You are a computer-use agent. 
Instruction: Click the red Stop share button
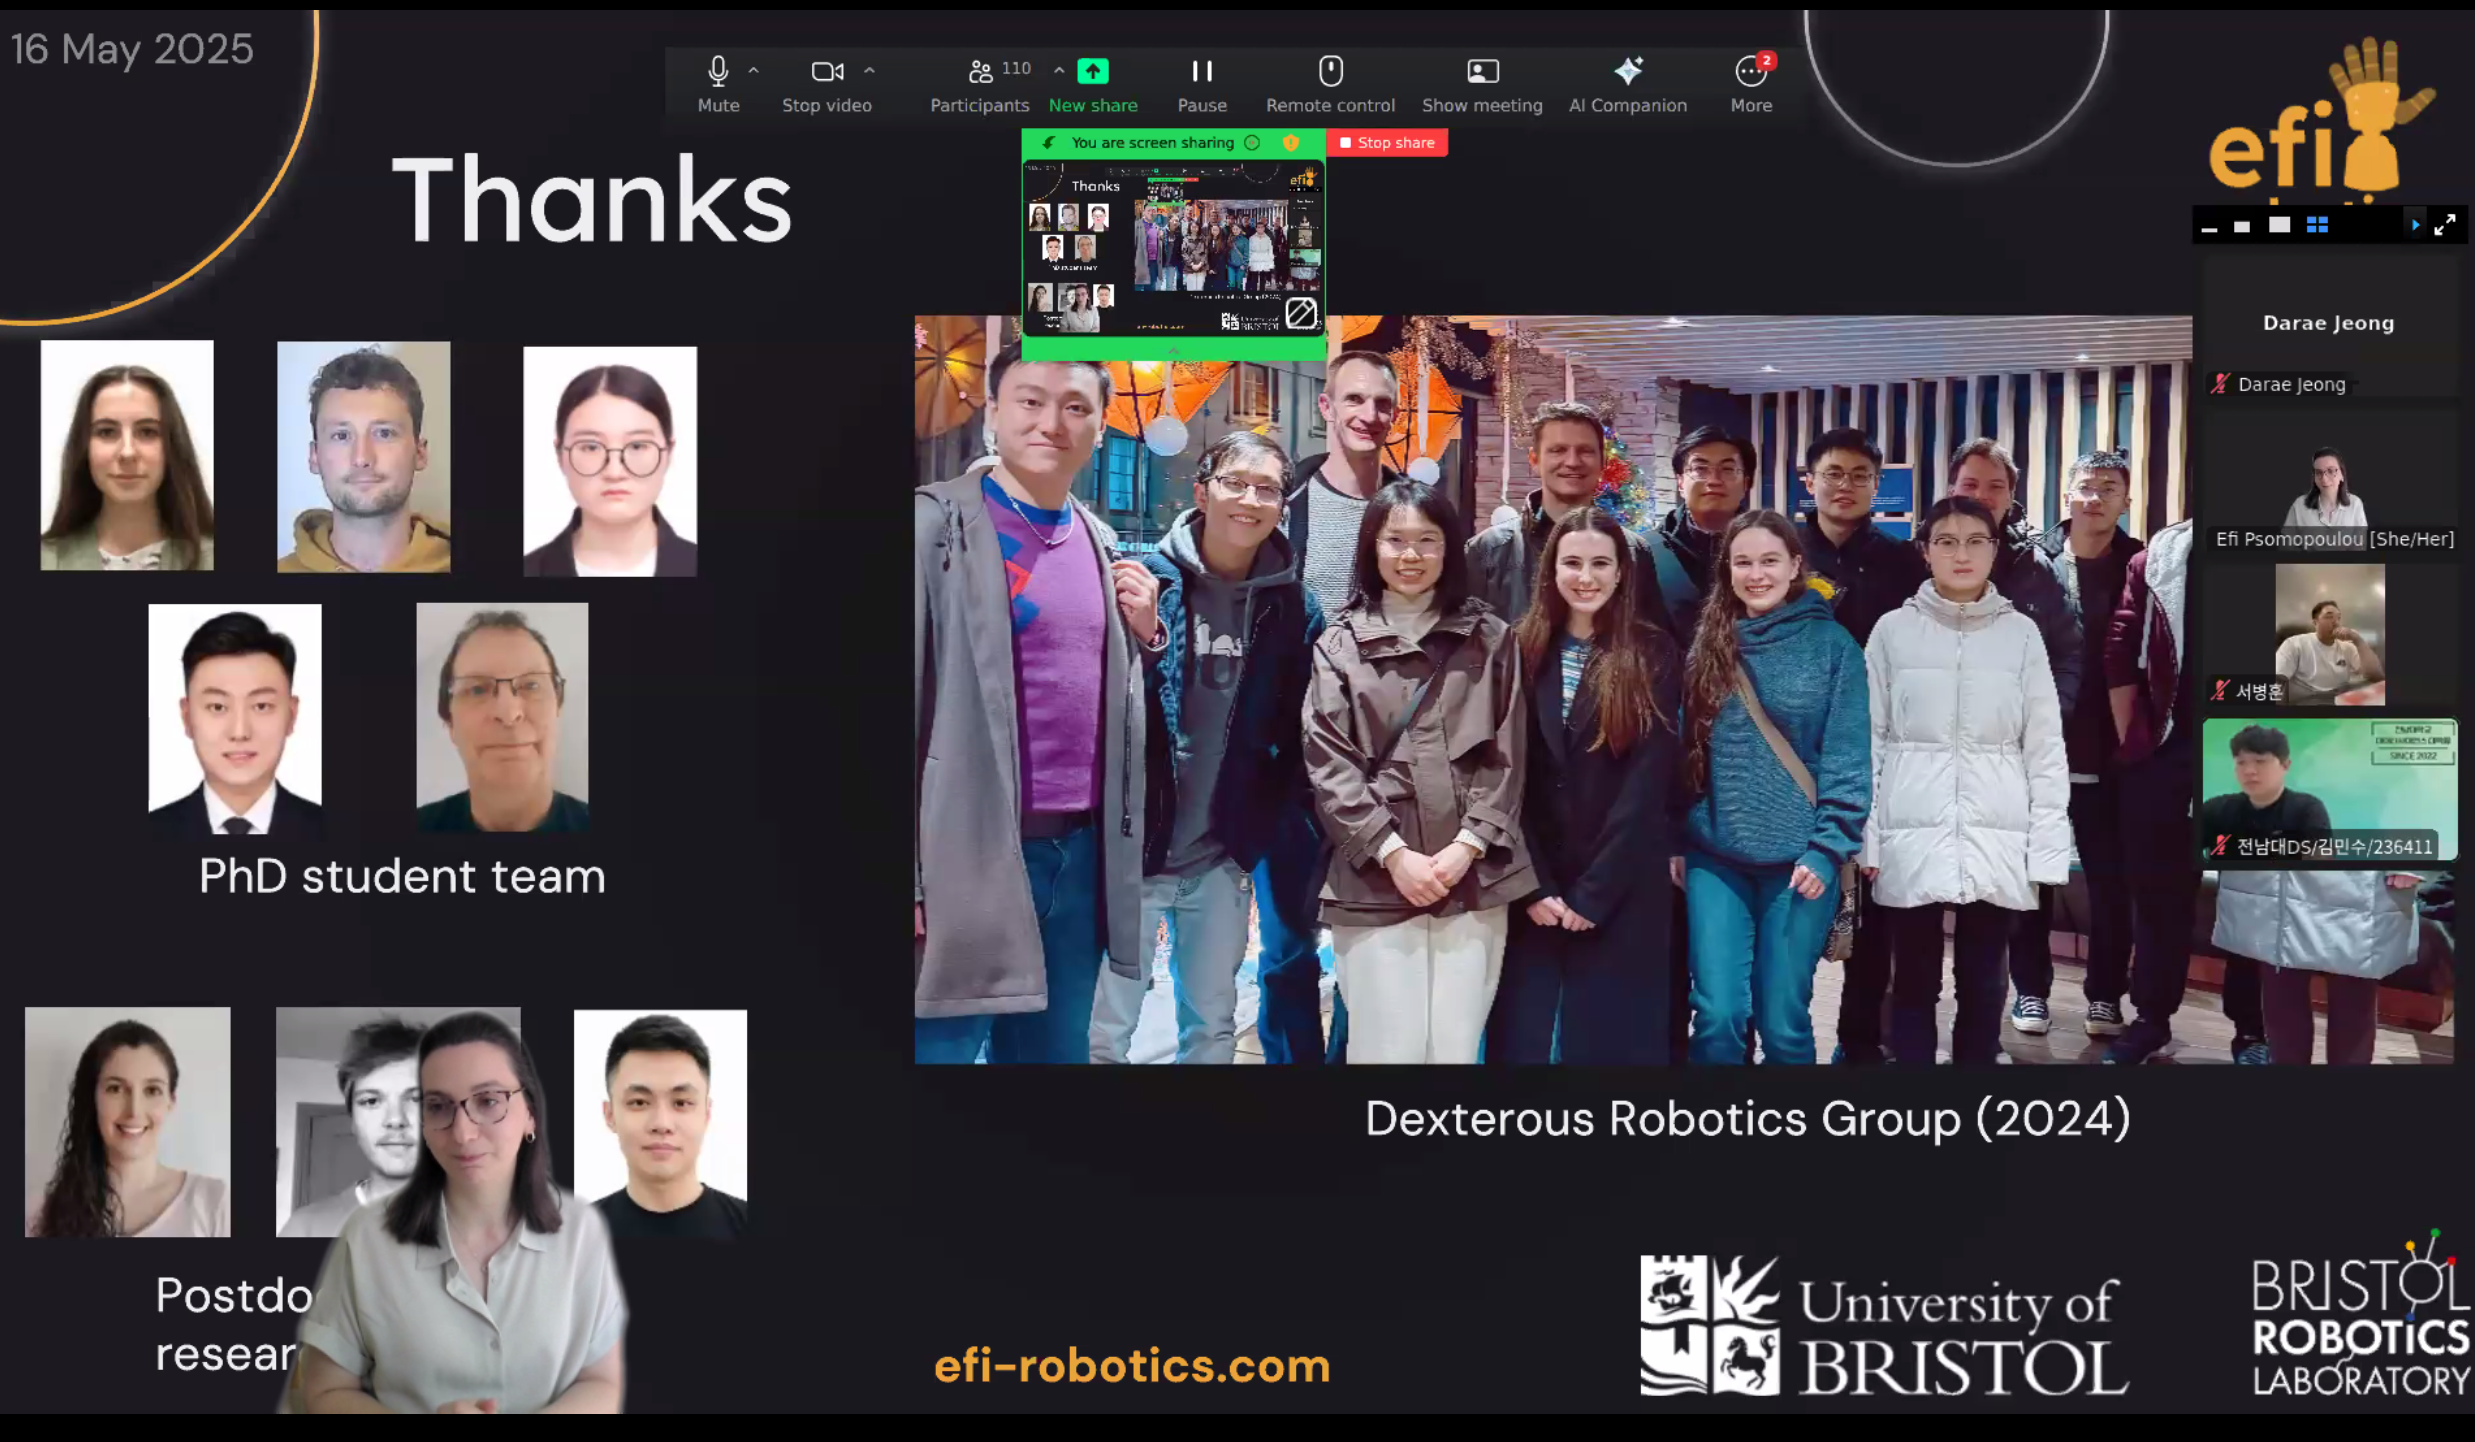[x=1387, y=143]
